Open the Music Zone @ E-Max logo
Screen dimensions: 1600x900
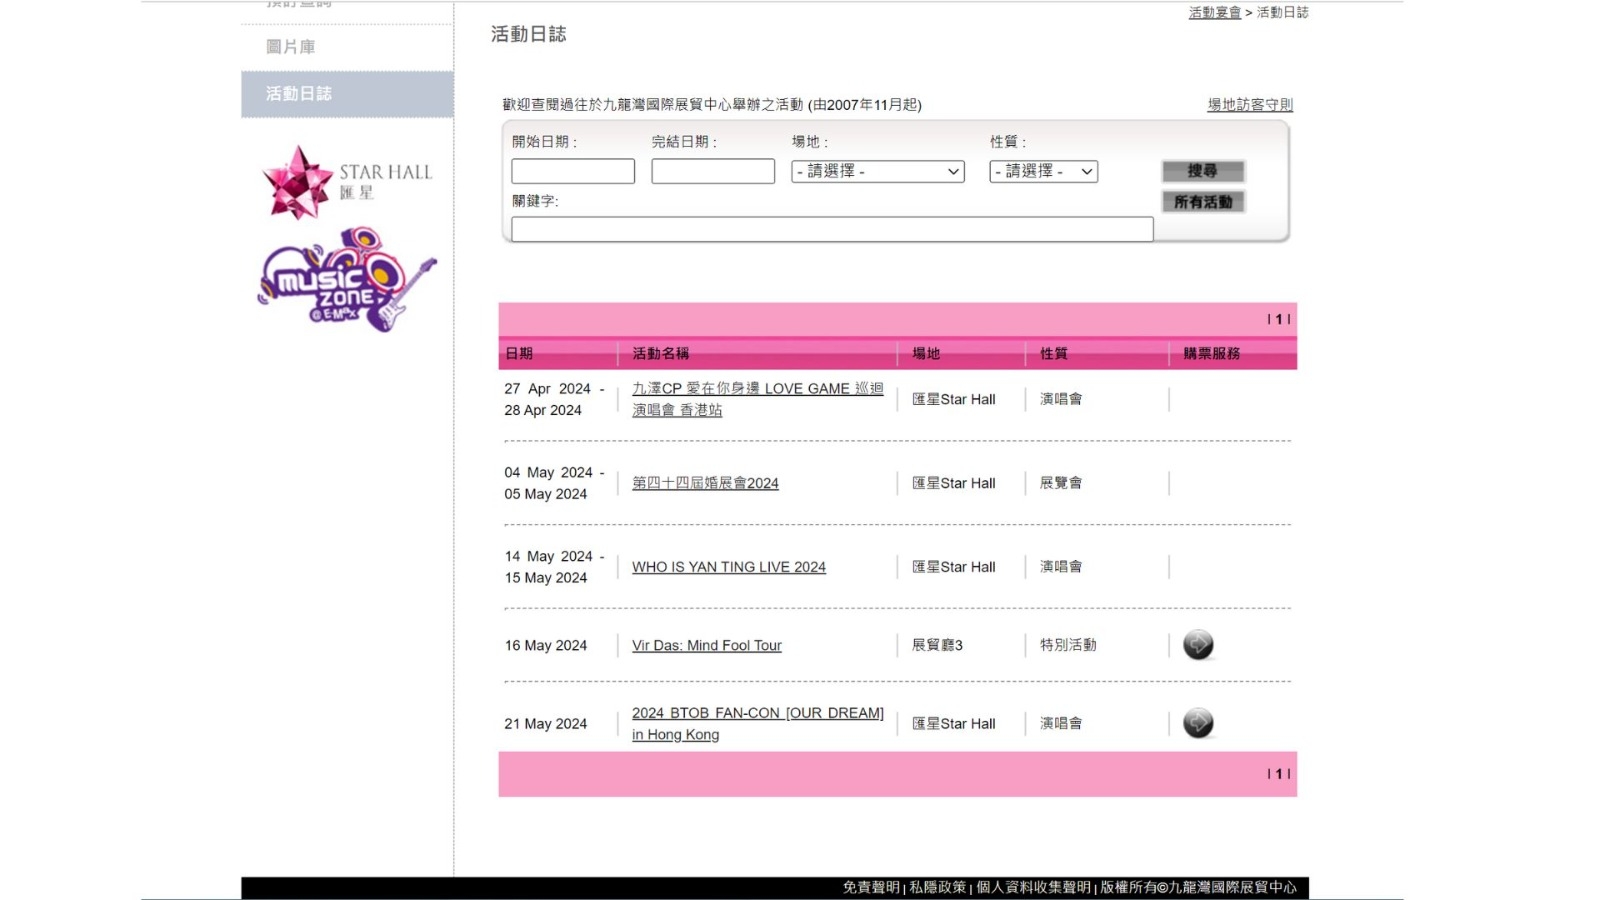coord(347,279)
